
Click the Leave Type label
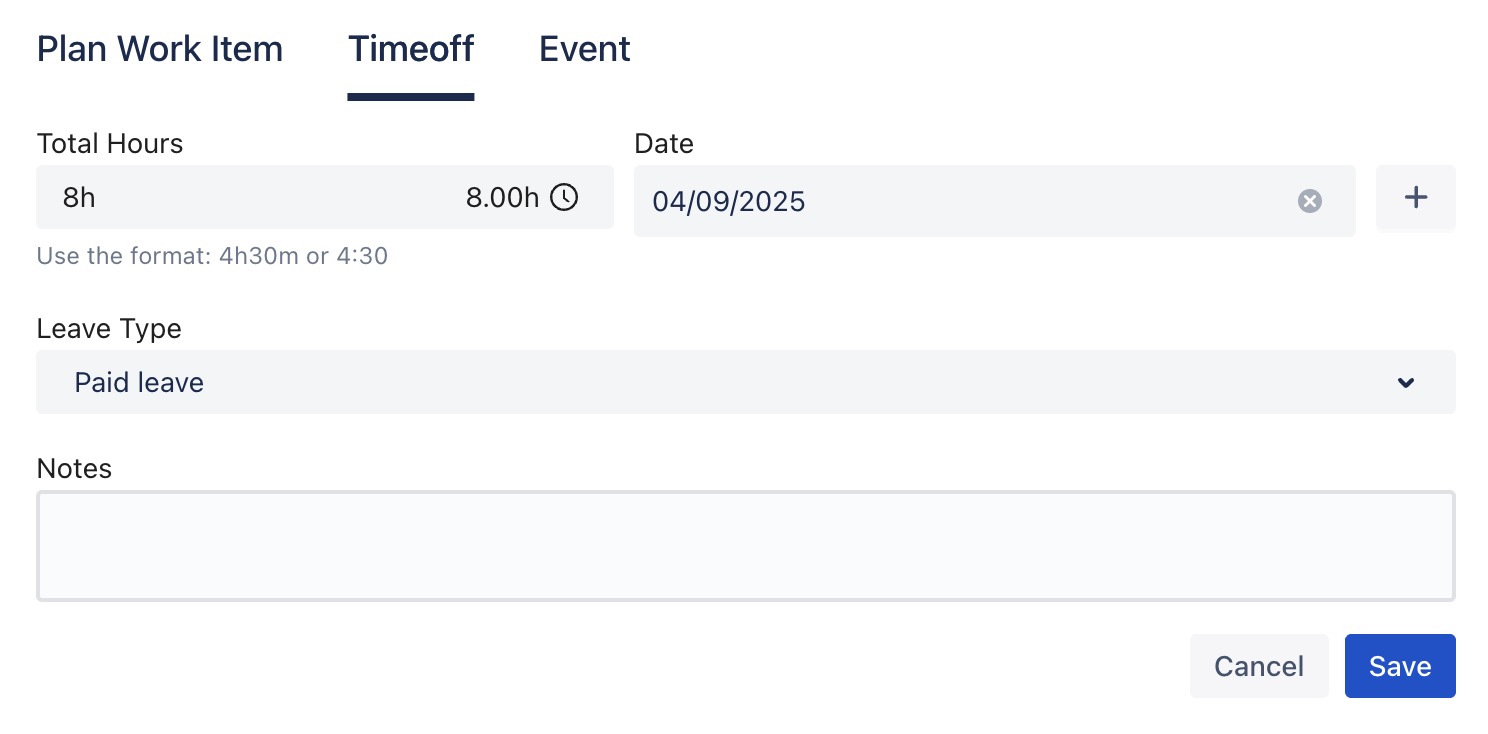(x=109, y=328)
